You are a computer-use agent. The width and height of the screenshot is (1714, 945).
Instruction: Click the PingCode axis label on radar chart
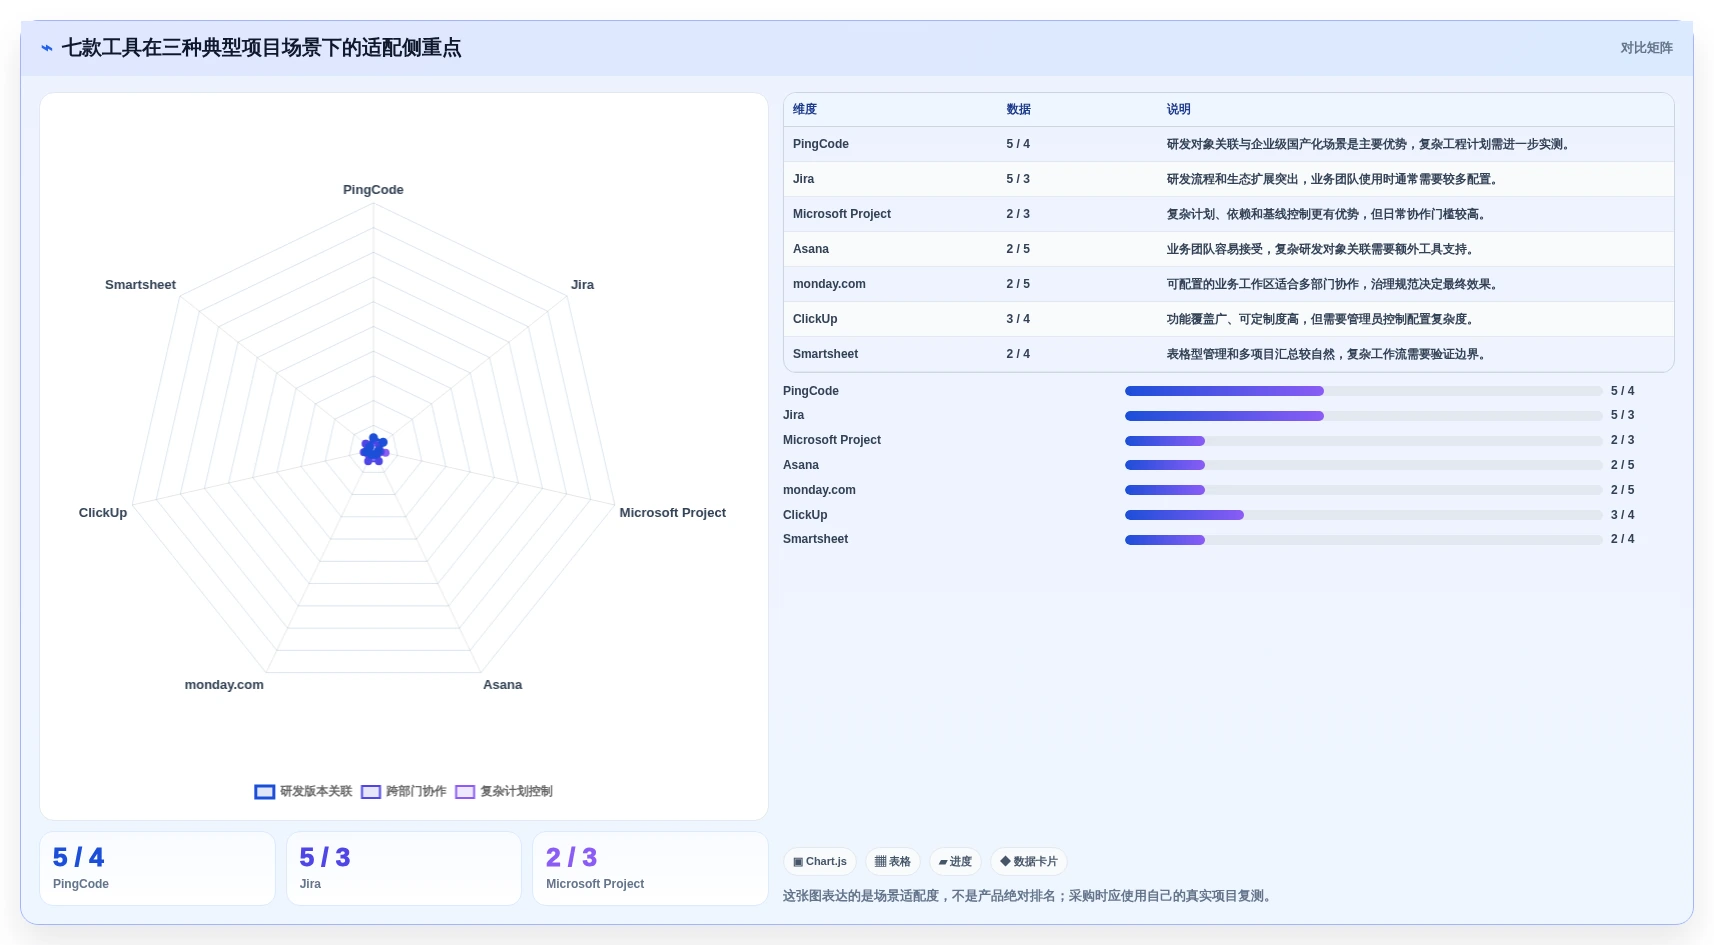point(373,190)
